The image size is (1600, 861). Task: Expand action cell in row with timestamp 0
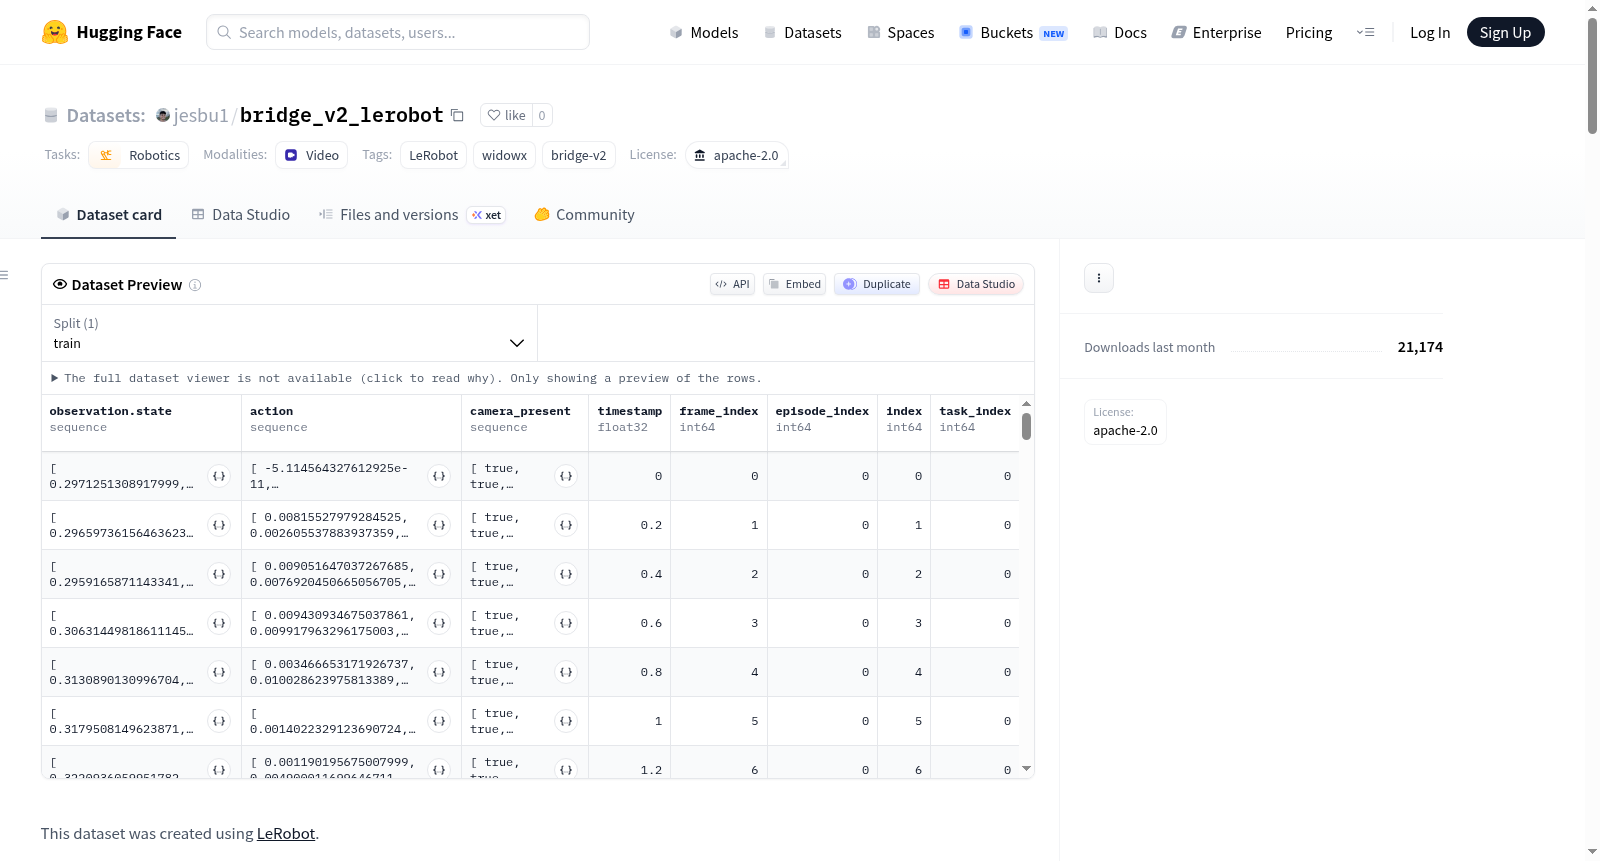pyautogui.click(x=439, y=476)
